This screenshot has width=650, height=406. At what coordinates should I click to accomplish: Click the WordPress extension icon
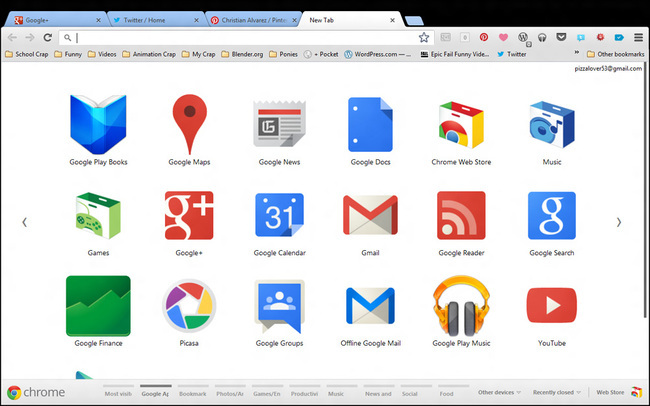coord(524,38)
